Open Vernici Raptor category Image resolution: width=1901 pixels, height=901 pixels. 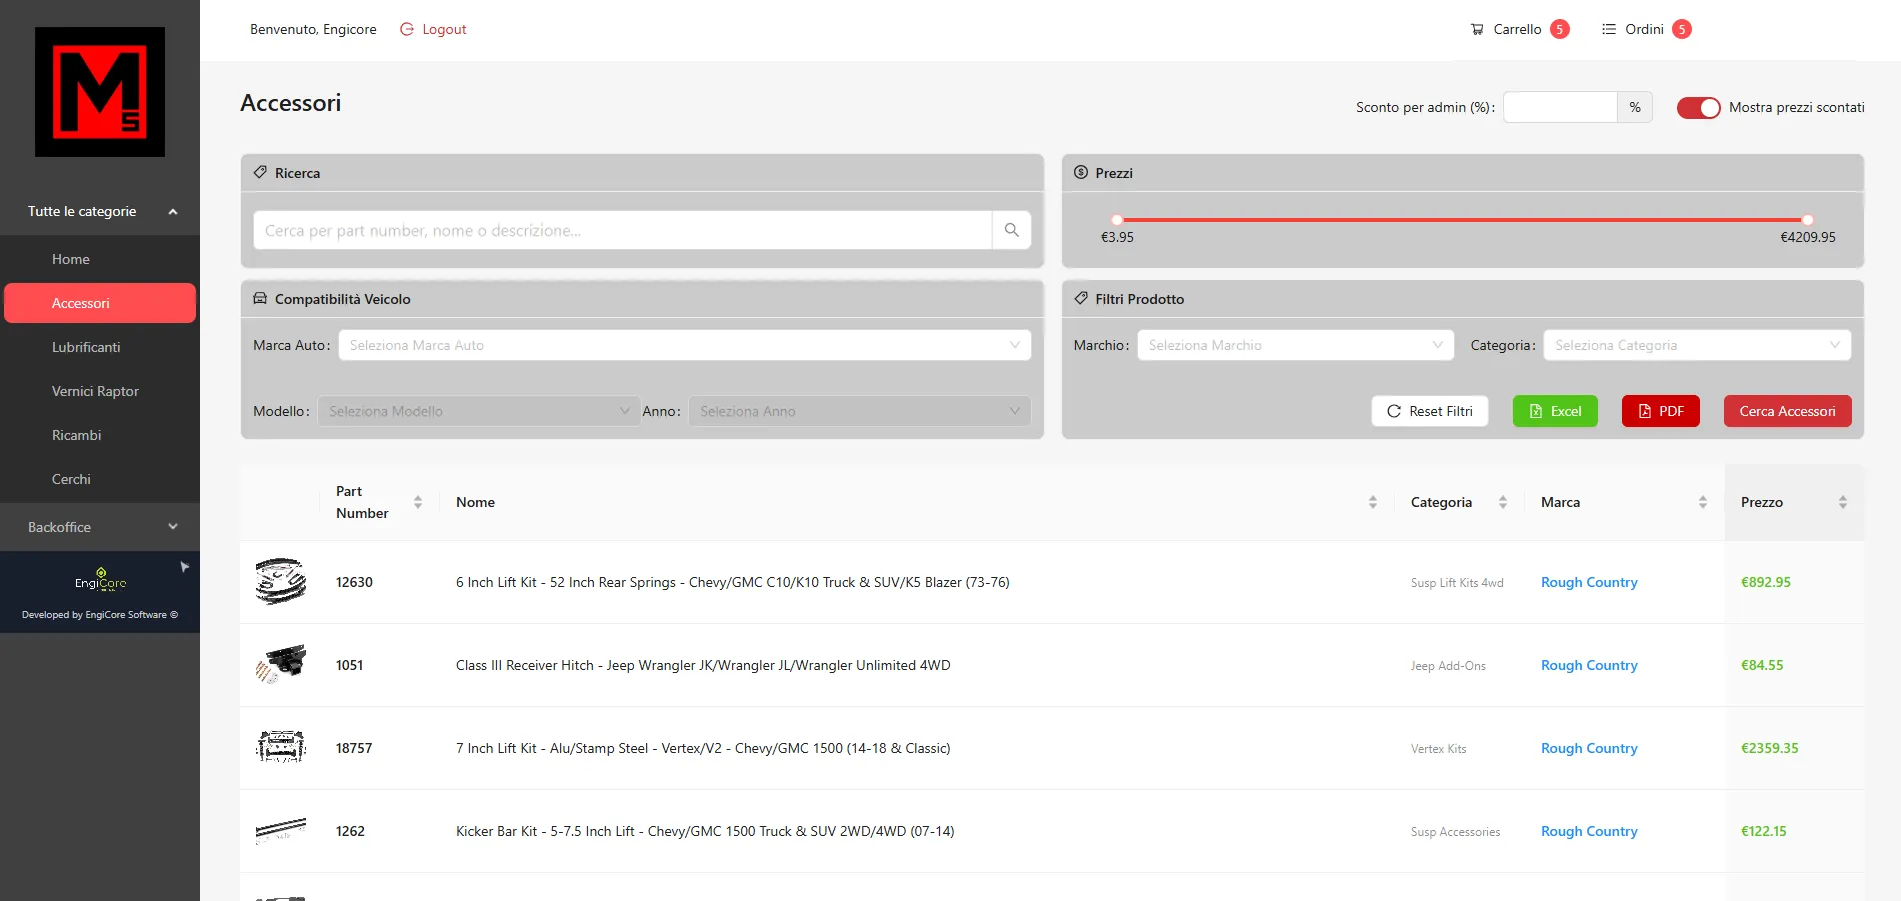[x=95, y=391]
